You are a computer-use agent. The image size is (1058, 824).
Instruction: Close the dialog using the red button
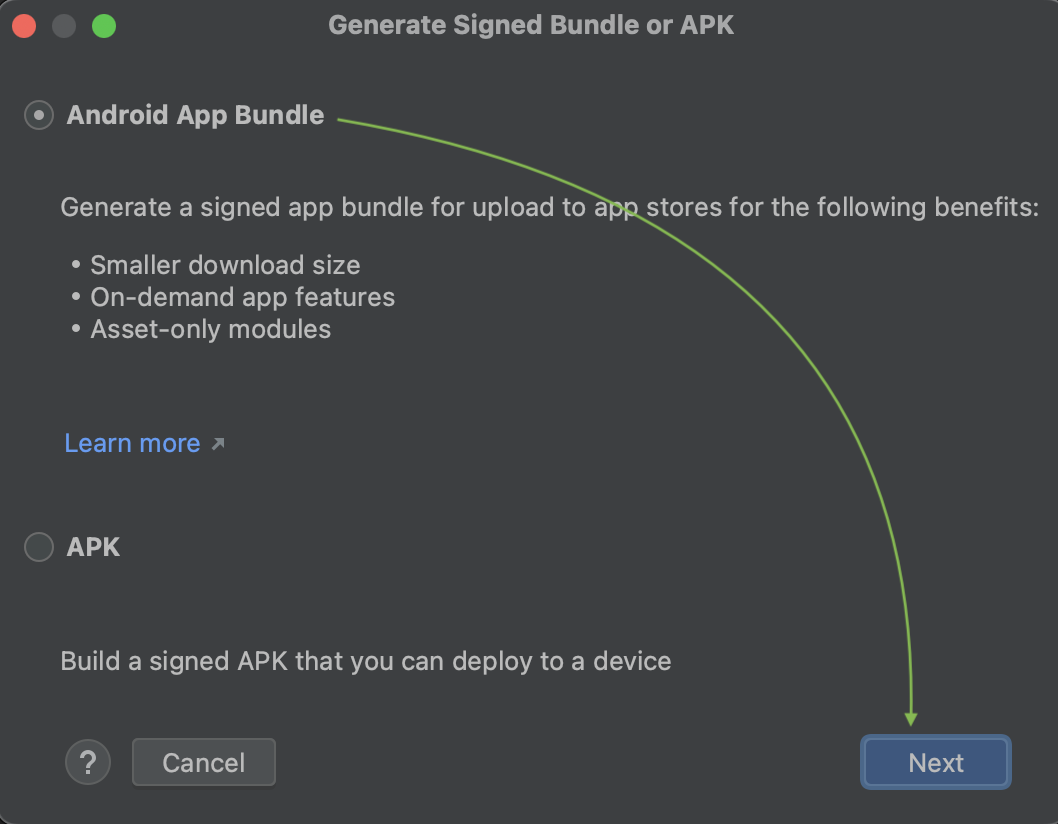[x=24, y=26]
